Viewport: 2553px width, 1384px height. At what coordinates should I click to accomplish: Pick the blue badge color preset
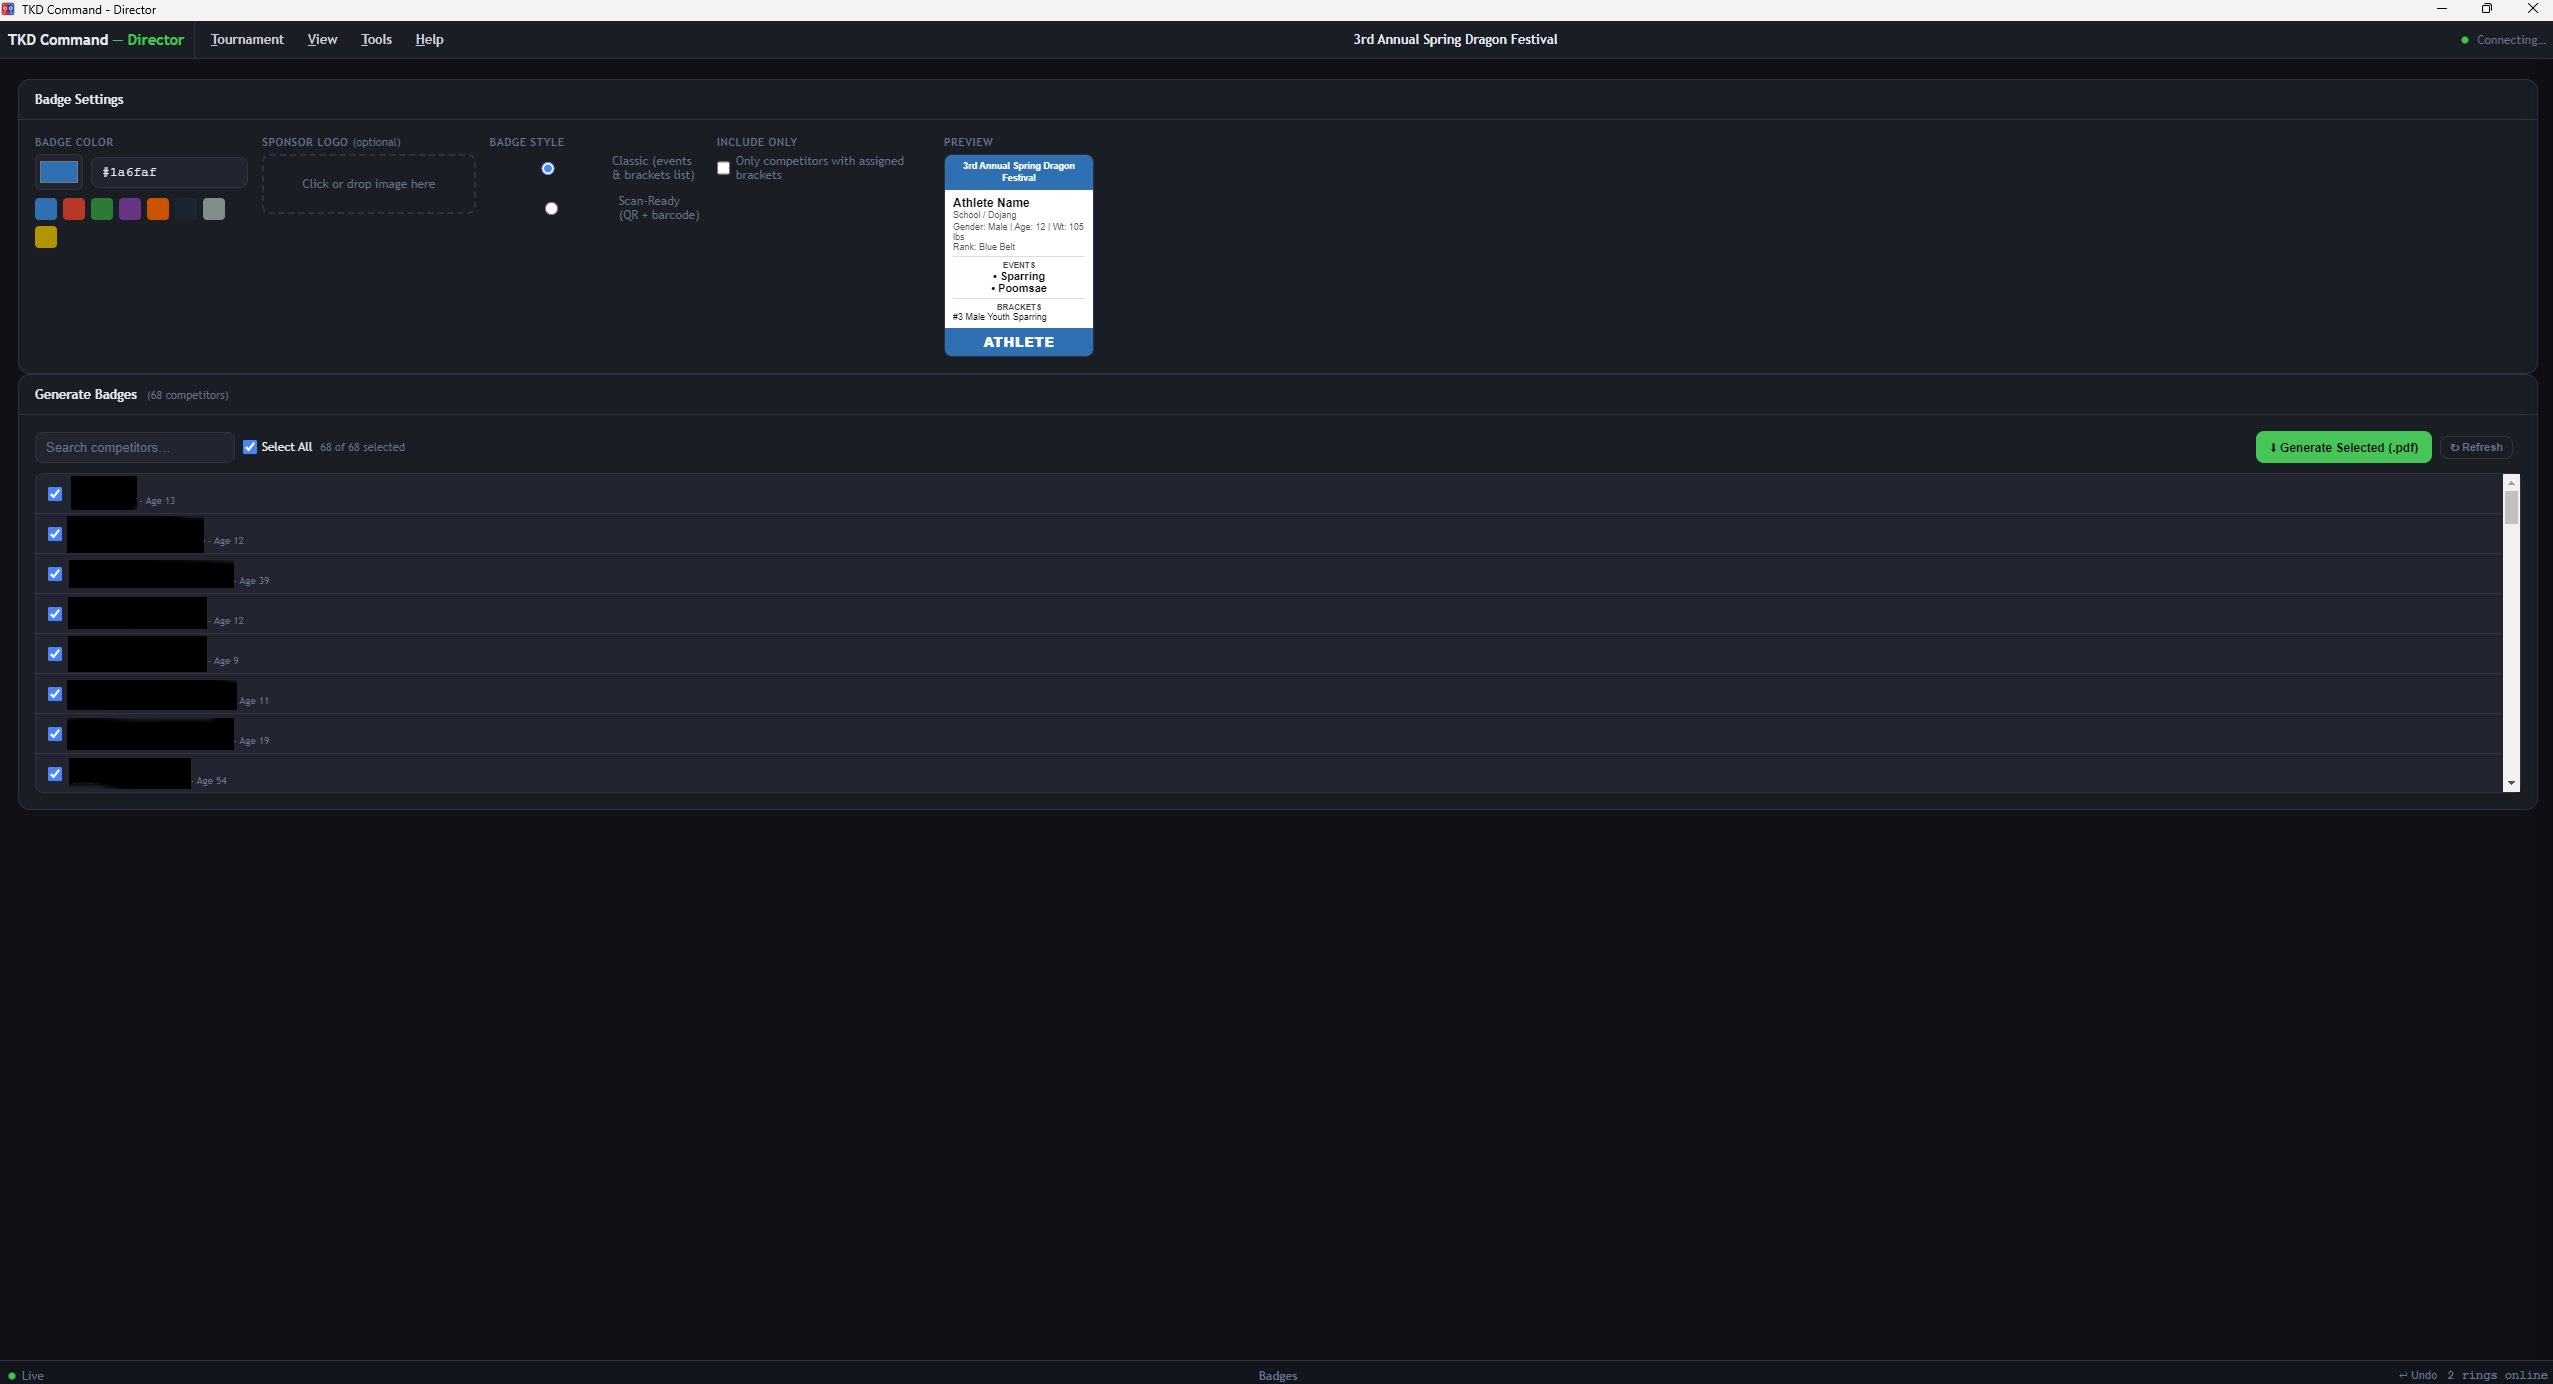46,209
